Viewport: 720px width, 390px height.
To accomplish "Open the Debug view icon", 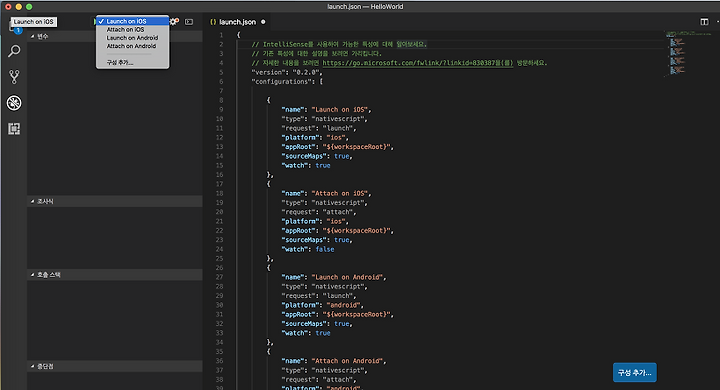I will (x=14, y=103).
